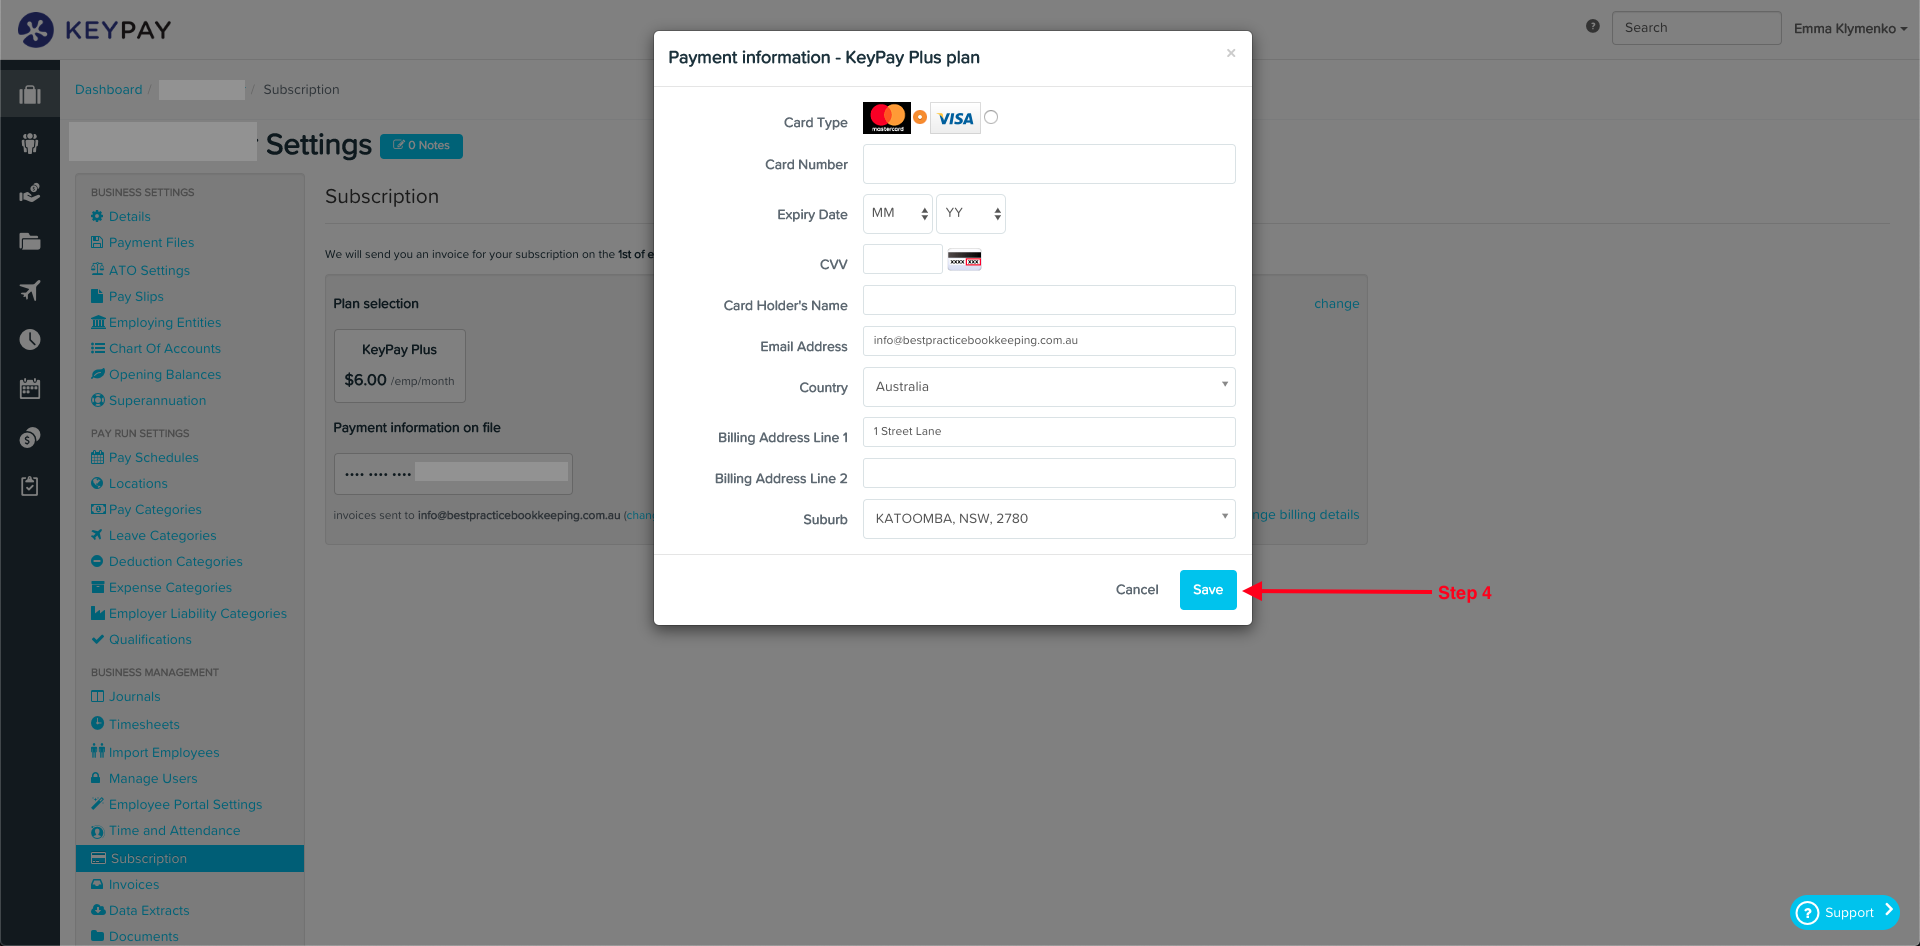1920x946 pixels.
Task: Click the 0 Notes button
Action: [x=421, y=146]
